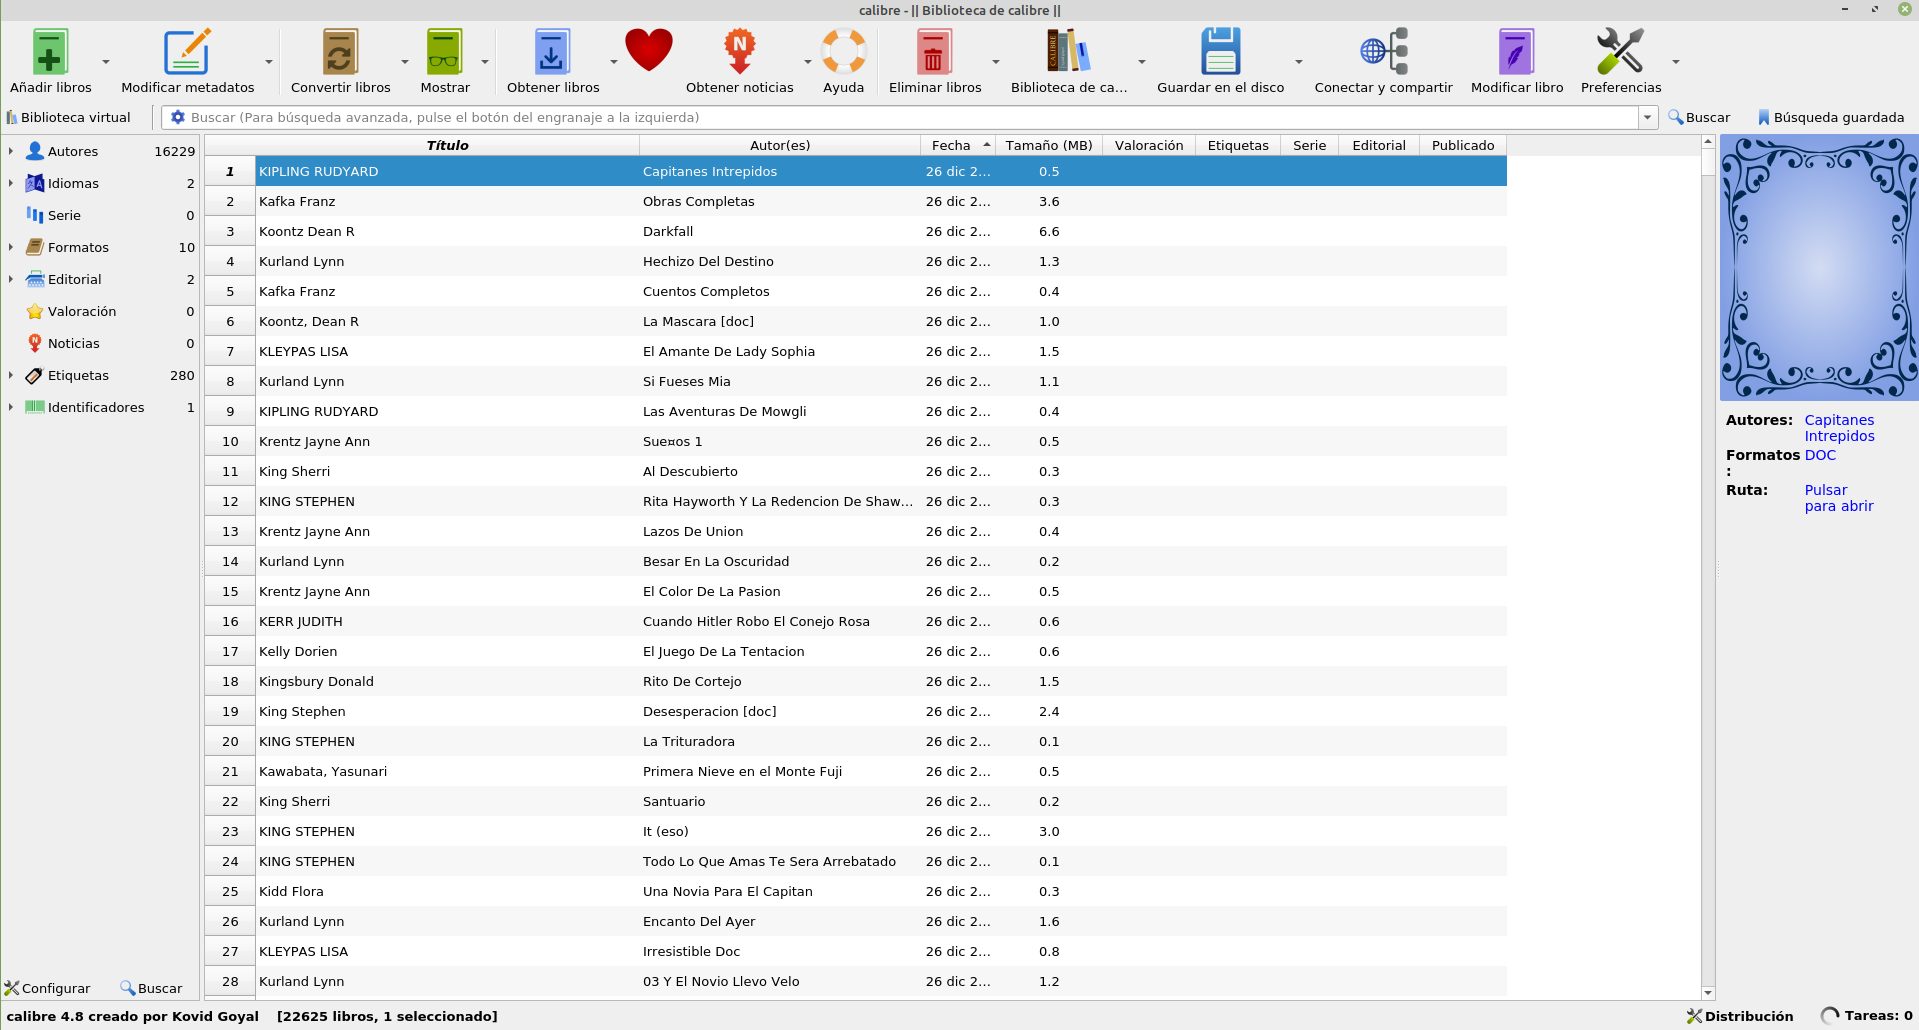Image resolution: width=1919 pixels, height=1030 pixels.
Task: Sort books by Tamaño (MB) column
Action: 1048,145
